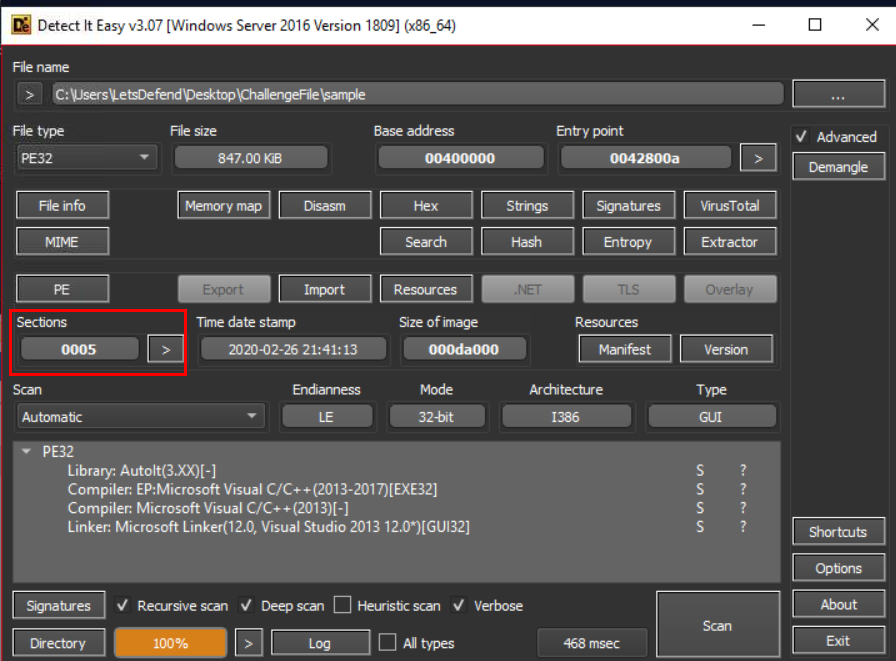
Task: Open the Import table
Action: [324, 290]
